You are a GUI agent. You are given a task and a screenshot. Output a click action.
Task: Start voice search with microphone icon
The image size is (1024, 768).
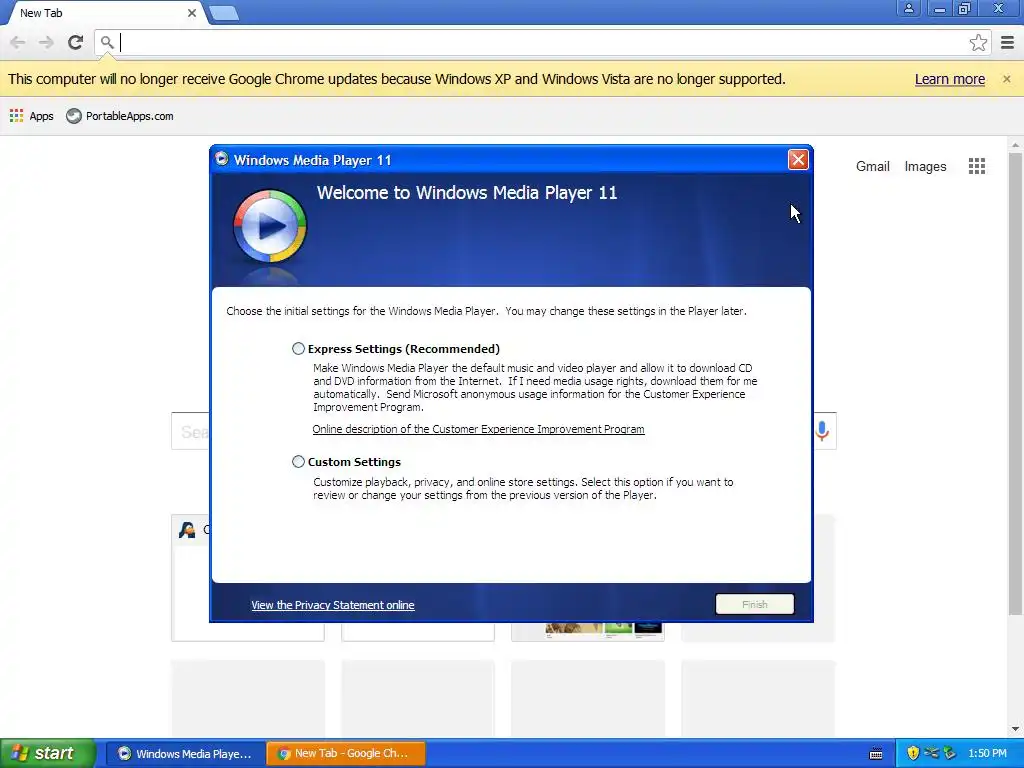click(x=822, y=431)
